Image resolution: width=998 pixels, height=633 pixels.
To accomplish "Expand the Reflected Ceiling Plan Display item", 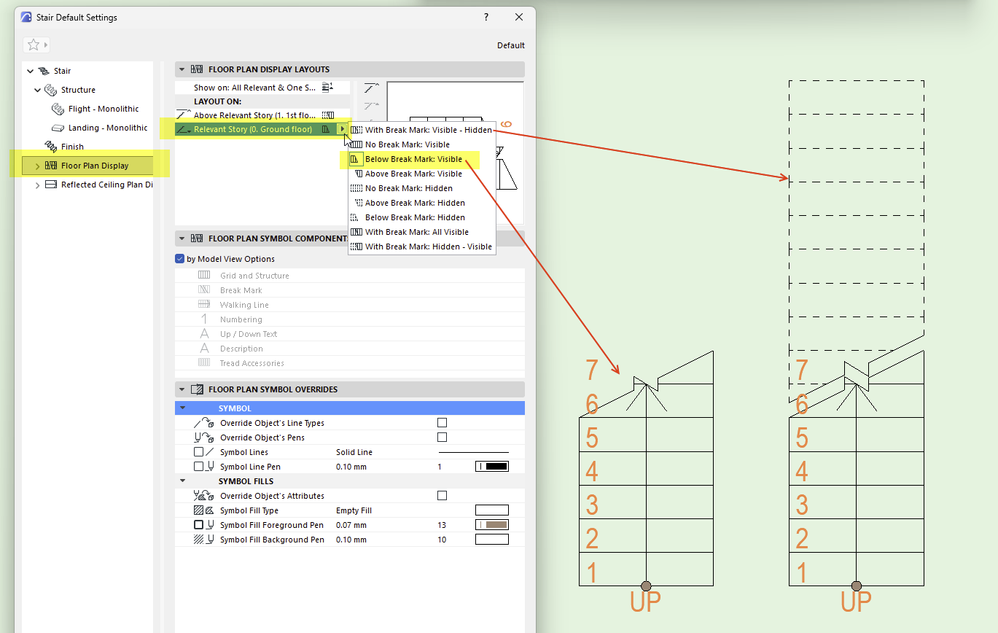I will (x=37, y=185).
